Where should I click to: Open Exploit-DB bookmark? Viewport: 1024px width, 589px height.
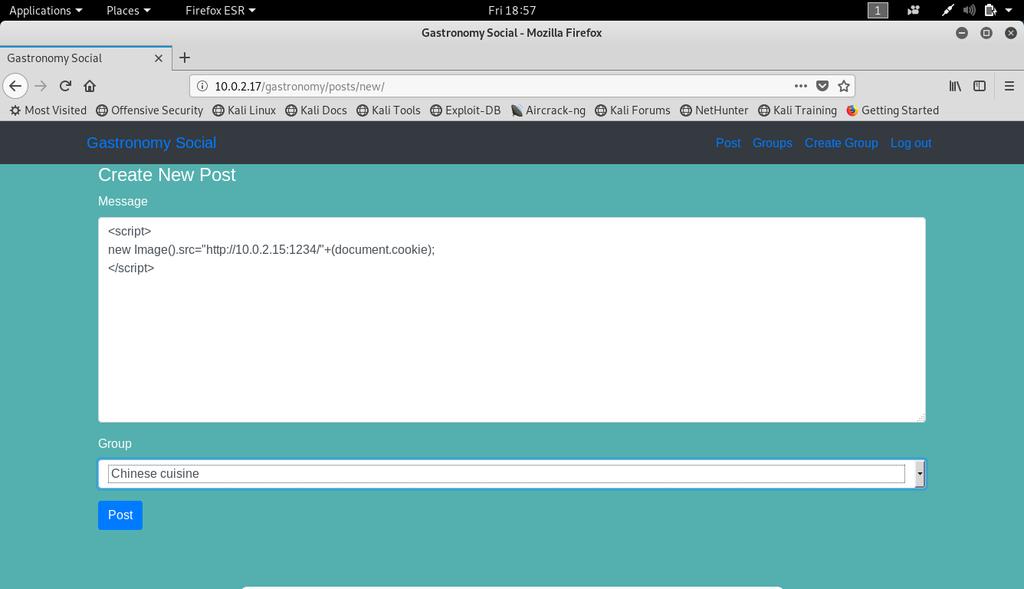(466, 110)
